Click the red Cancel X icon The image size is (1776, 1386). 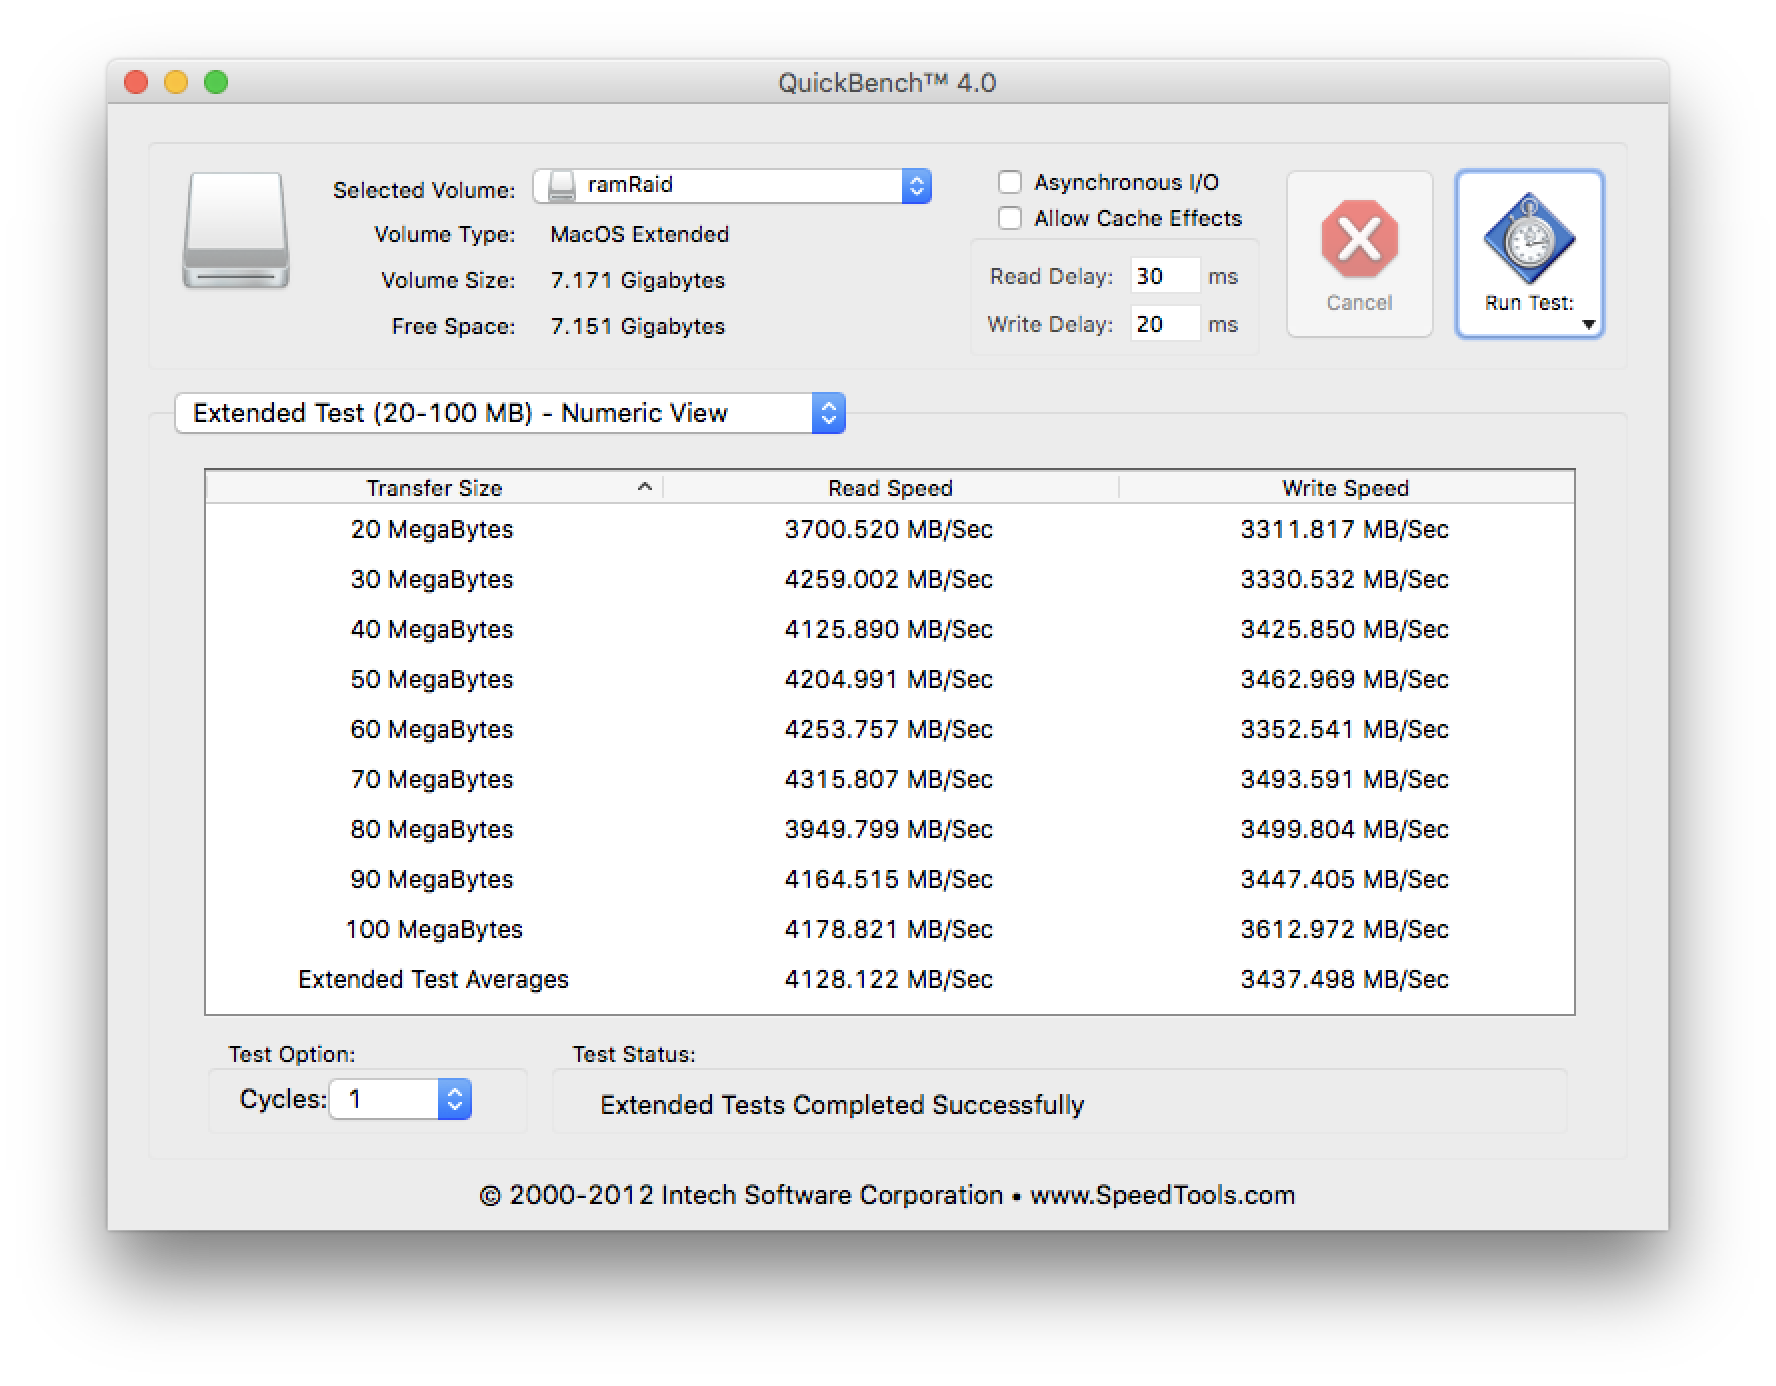pyautogui.click(x=1359, y=240)
